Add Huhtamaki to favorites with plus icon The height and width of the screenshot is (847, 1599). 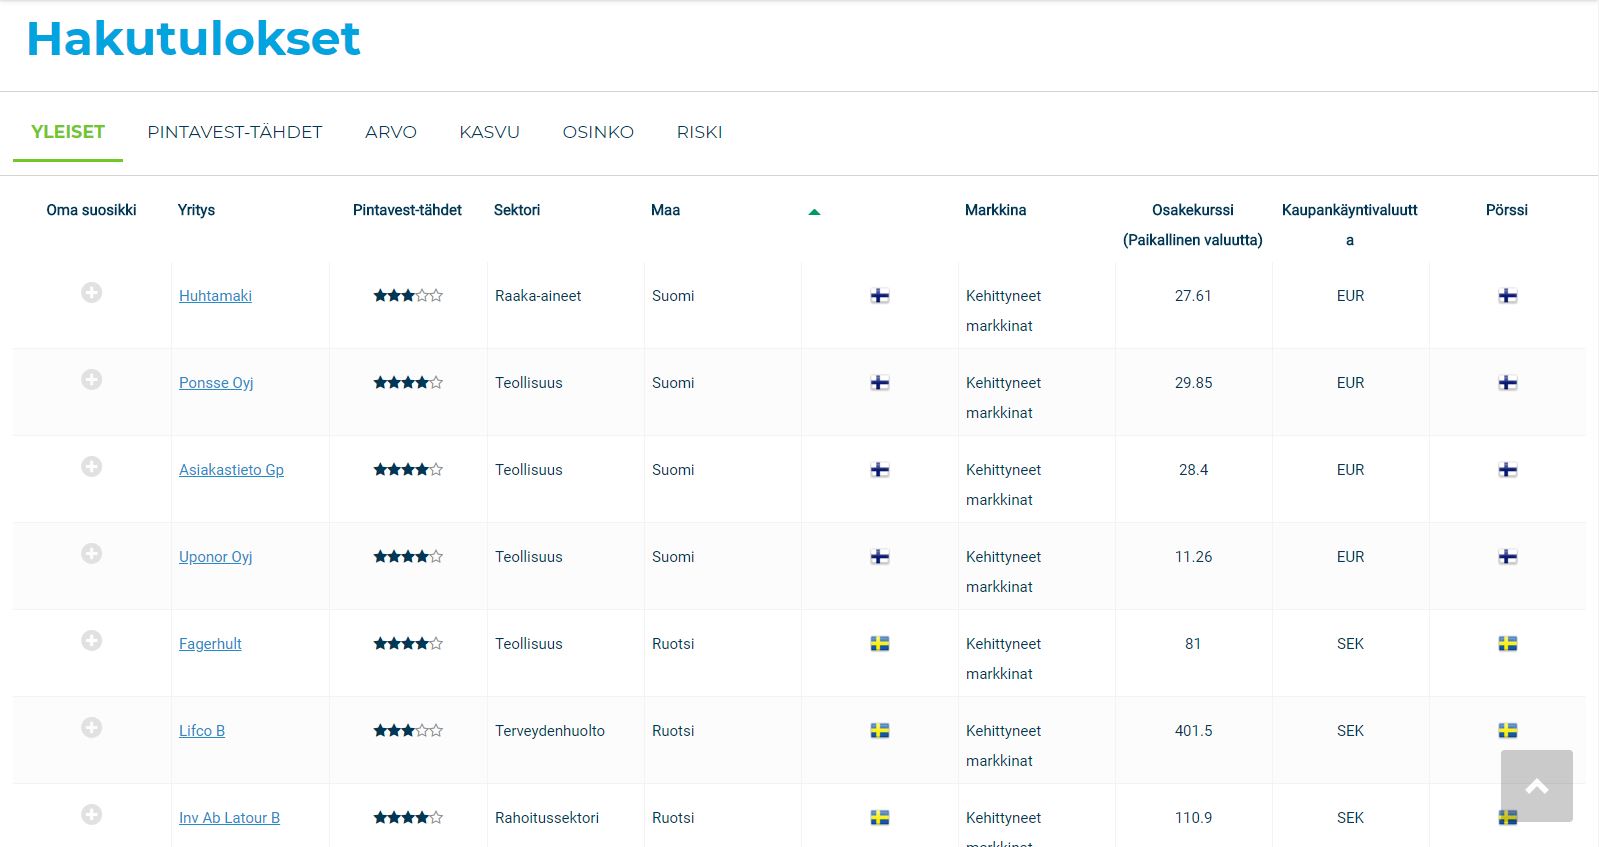(91, 292)
